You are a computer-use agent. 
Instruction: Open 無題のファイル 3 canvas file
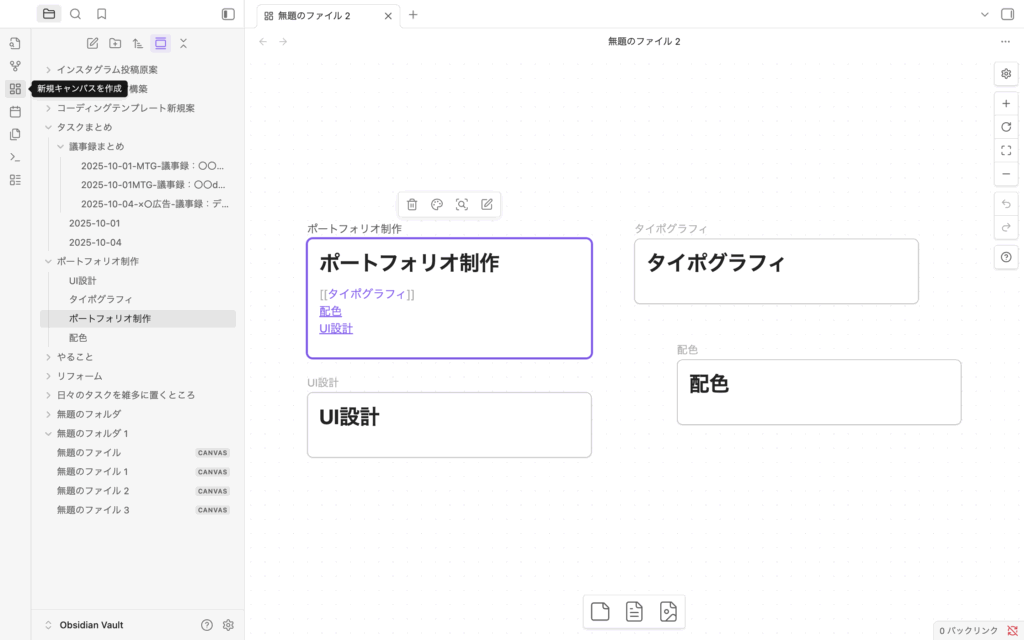pos(93,510)
